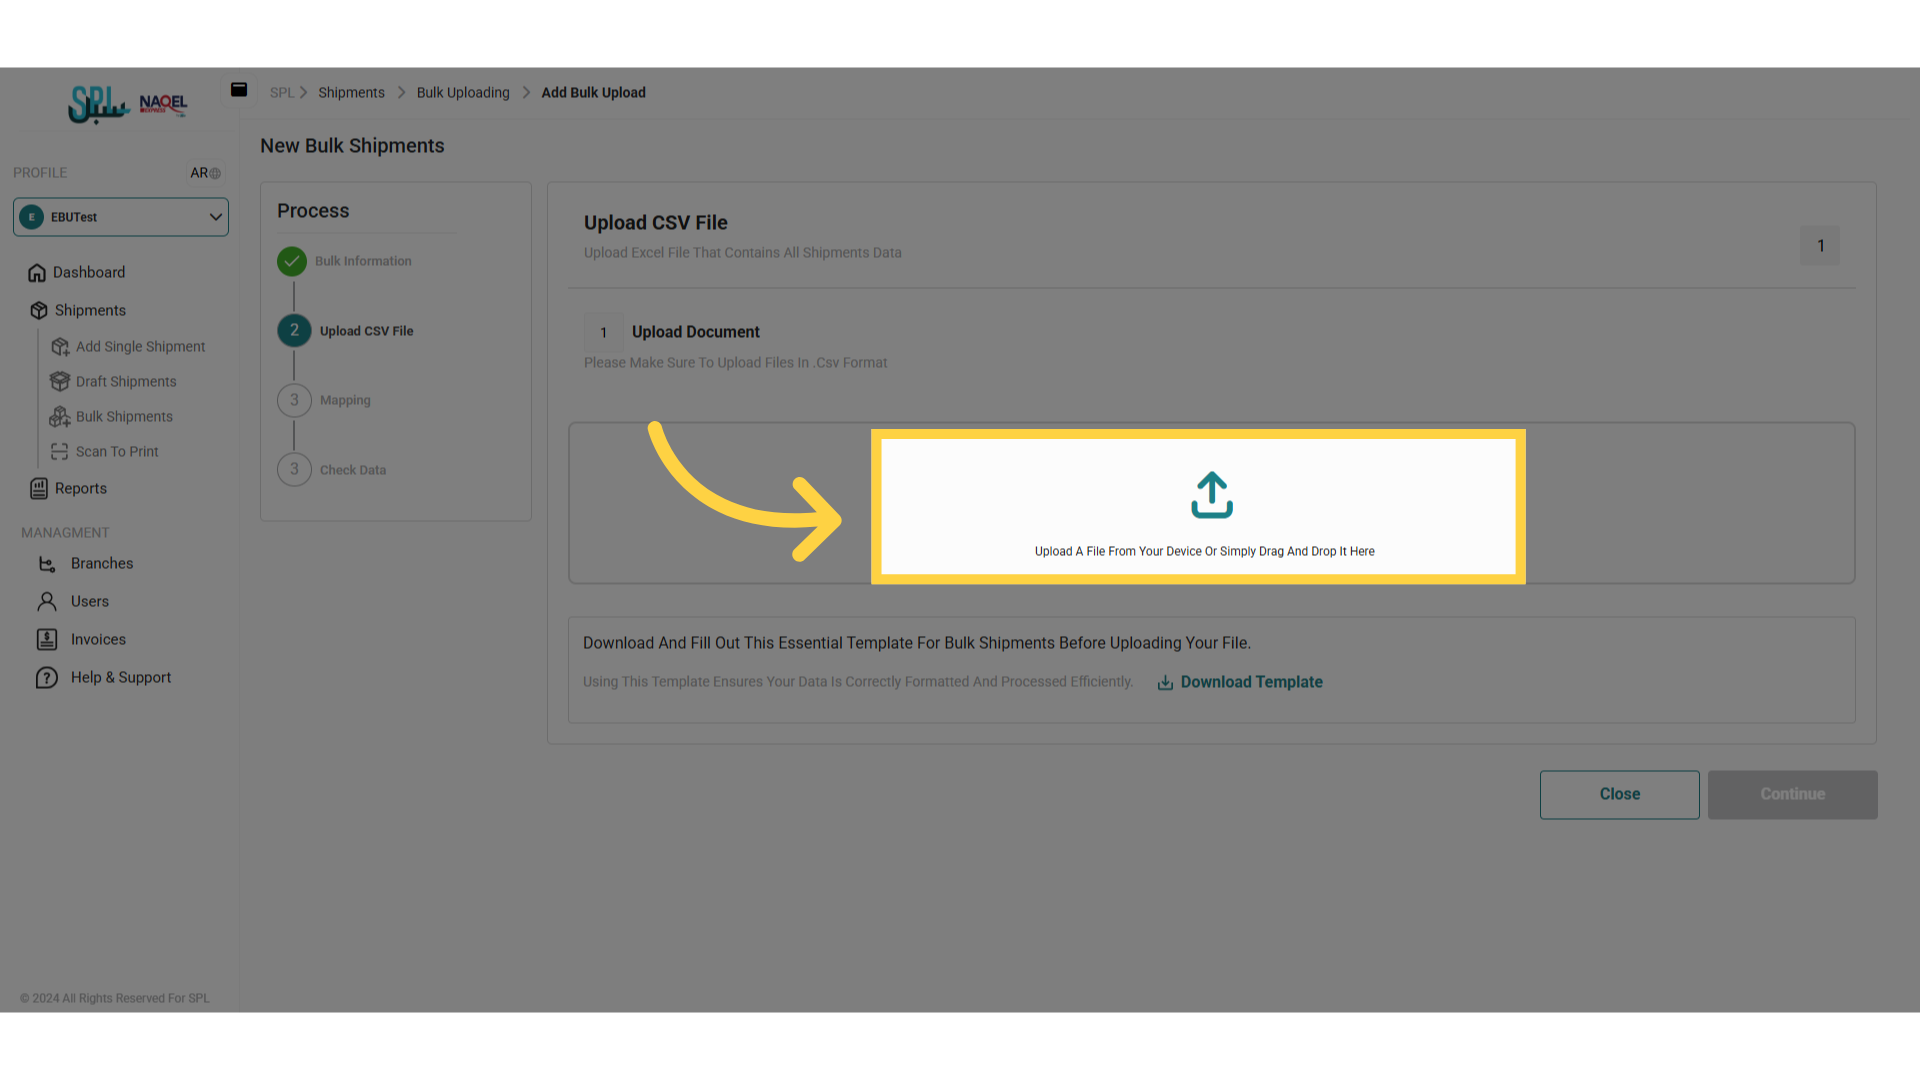Click the Shipments breadcrumb link
The image size is (1920, 1080).
pos(351,93)
